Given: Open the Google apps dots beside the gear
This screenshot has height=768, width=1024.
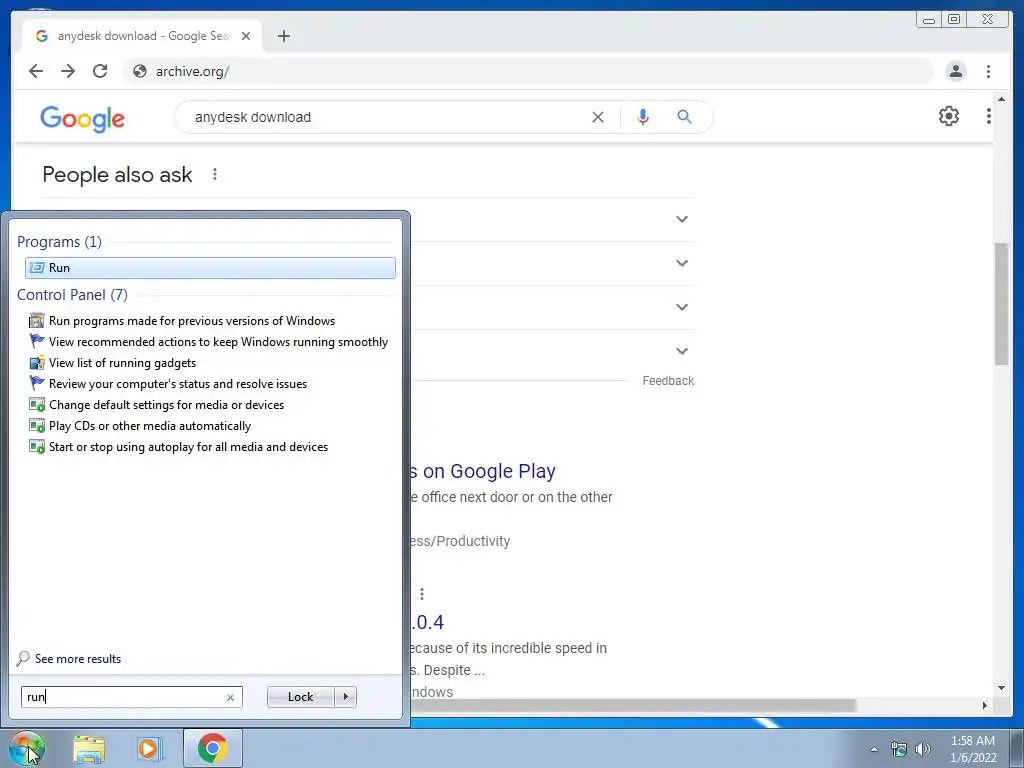Looking at the screenshot, I should [x=988, y=116].
